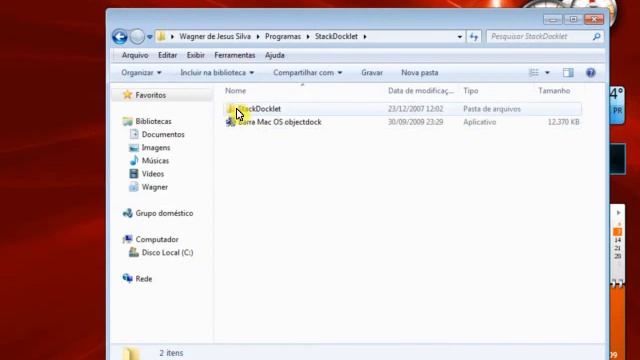Open Imagens library
This screenshot has width=640, height=360.
coord(156,147)
